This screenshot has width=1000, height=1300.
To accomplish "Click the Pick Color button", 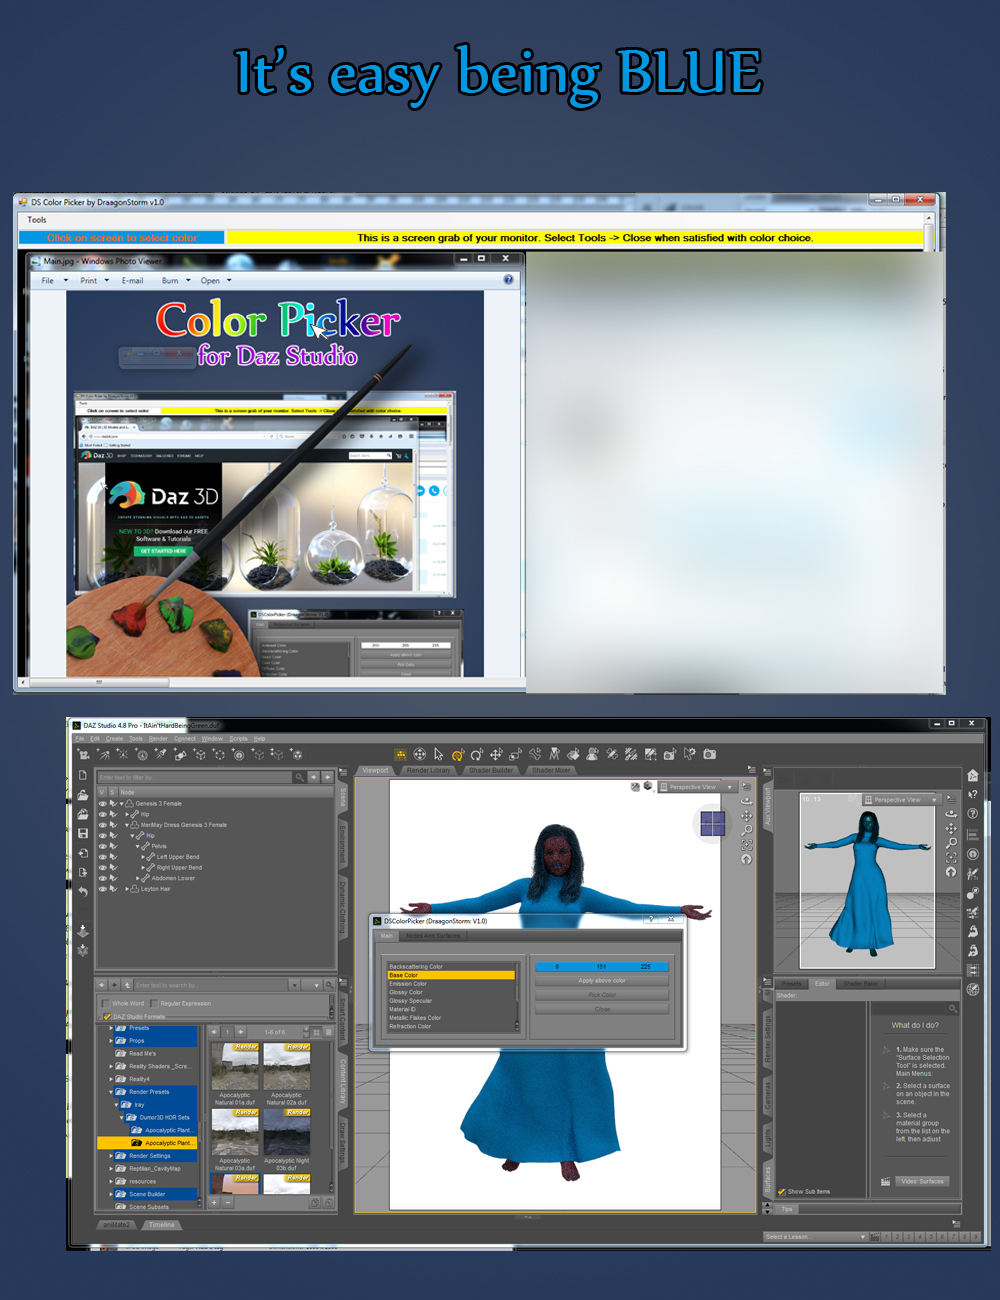I will pyautogui.click(x=602, y=995).
